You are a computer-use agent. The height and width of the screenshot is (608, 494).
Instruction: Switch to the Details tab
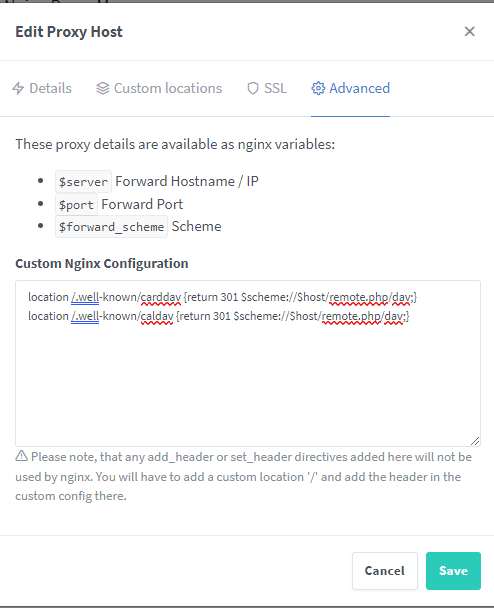pyautogui.click(x=42, y=88)
